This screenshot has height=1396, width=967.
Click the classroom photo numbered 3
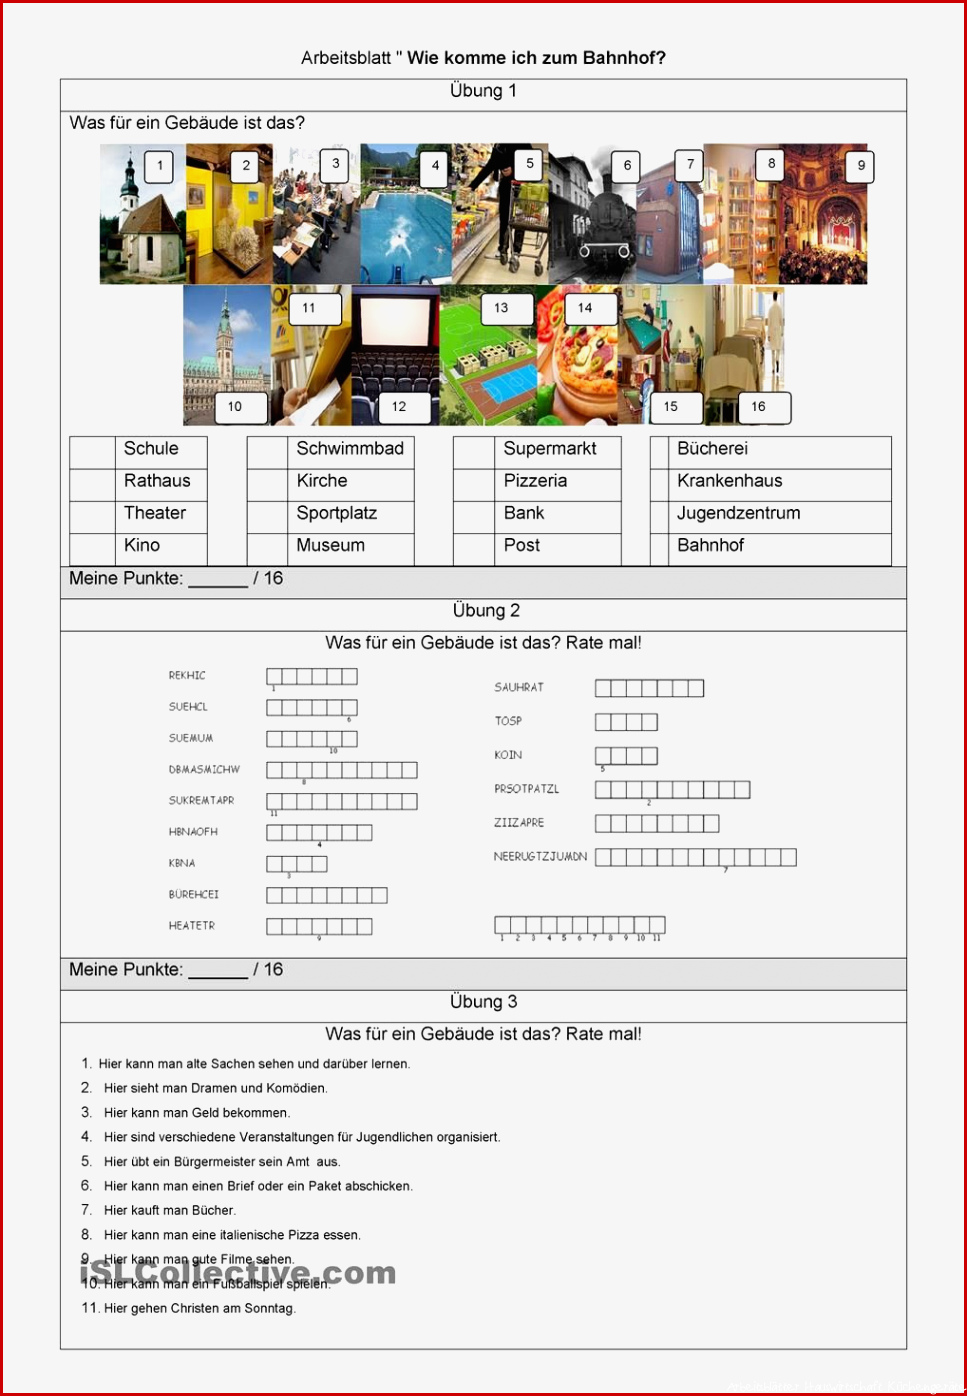[x=316, y=214]
